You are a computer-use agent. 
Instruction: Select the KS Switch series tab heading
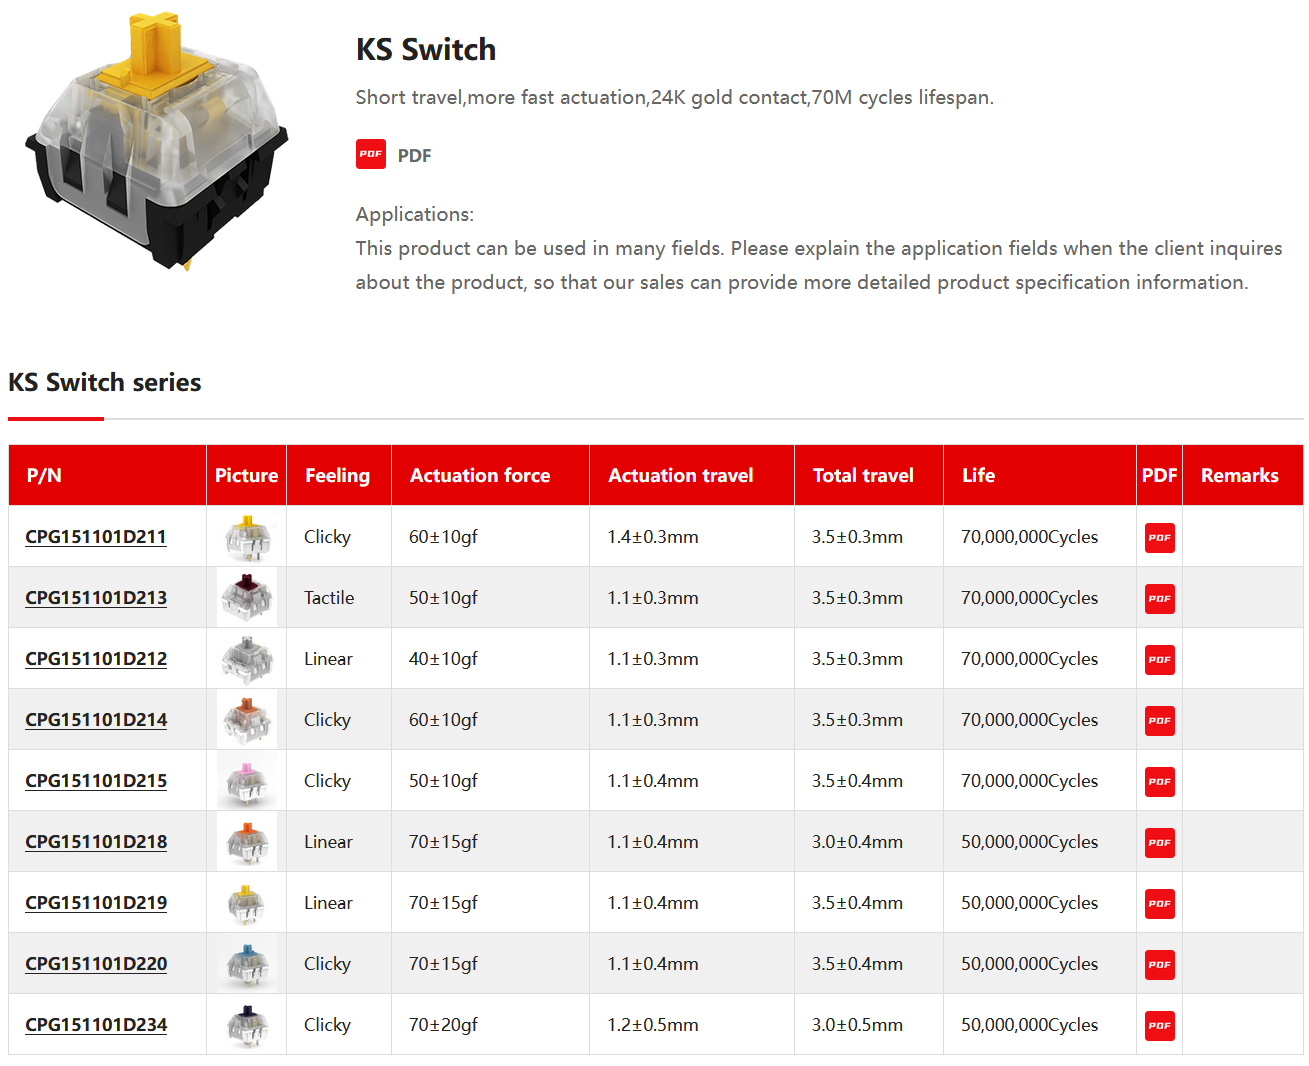click(x=105, y=383)
